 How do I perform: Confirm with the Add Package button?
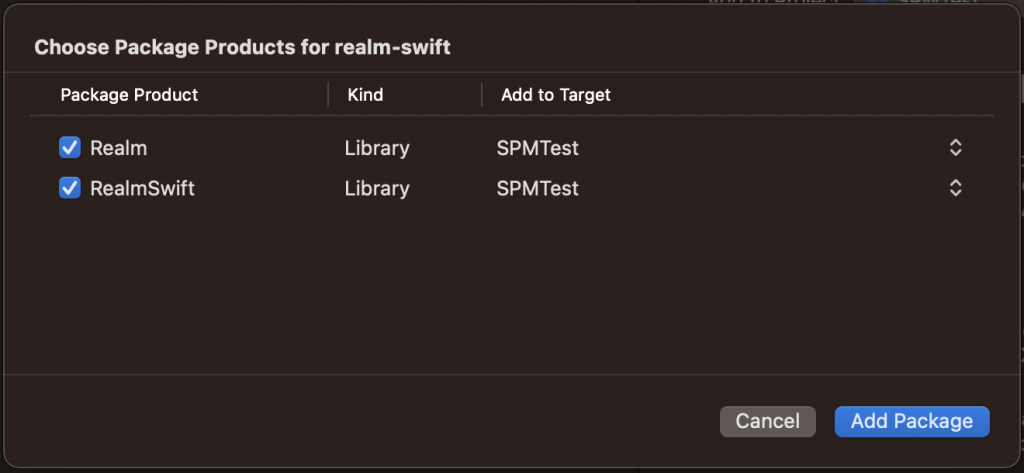pos(911,421)
